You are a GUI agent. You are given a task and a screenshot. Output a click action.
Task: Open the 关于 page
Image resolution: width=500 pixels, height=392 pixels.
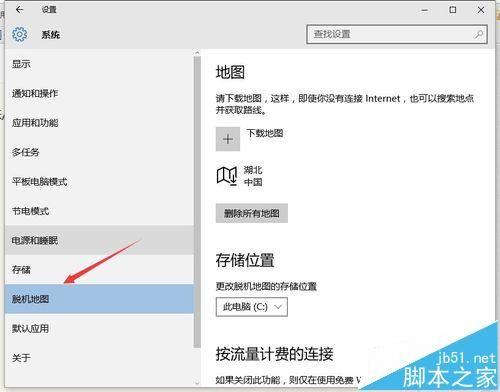coord(99,358)
